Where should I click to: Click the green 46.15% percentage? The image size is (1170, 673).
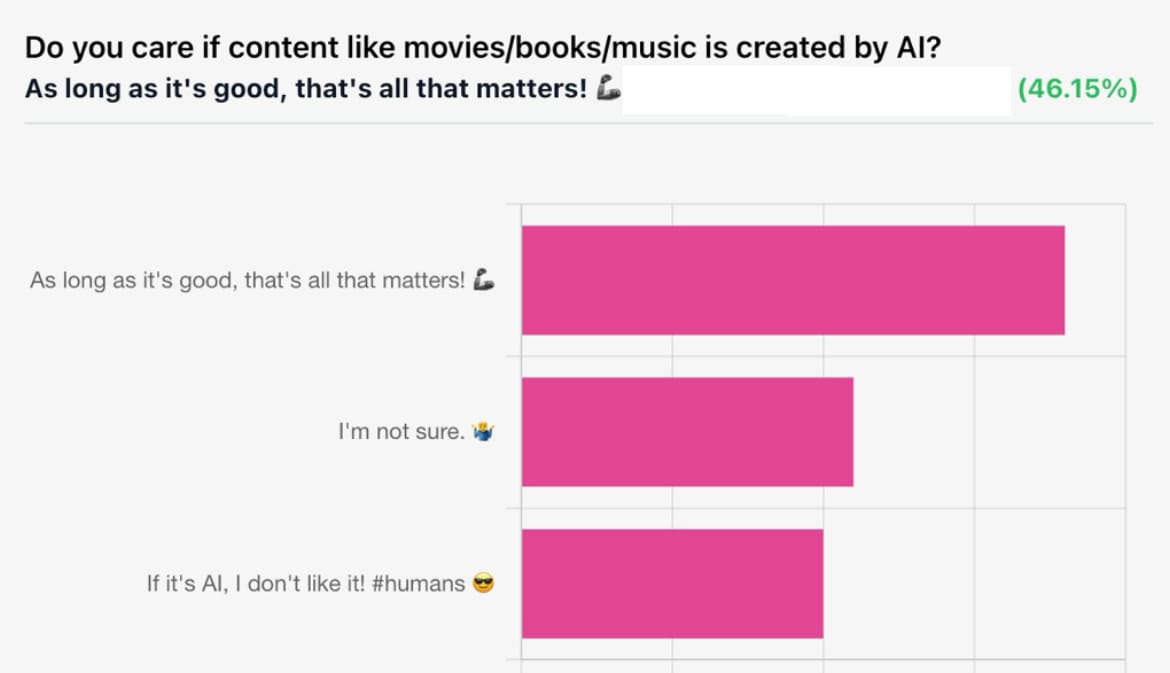pyautogui.click(x=1077, y=88)
